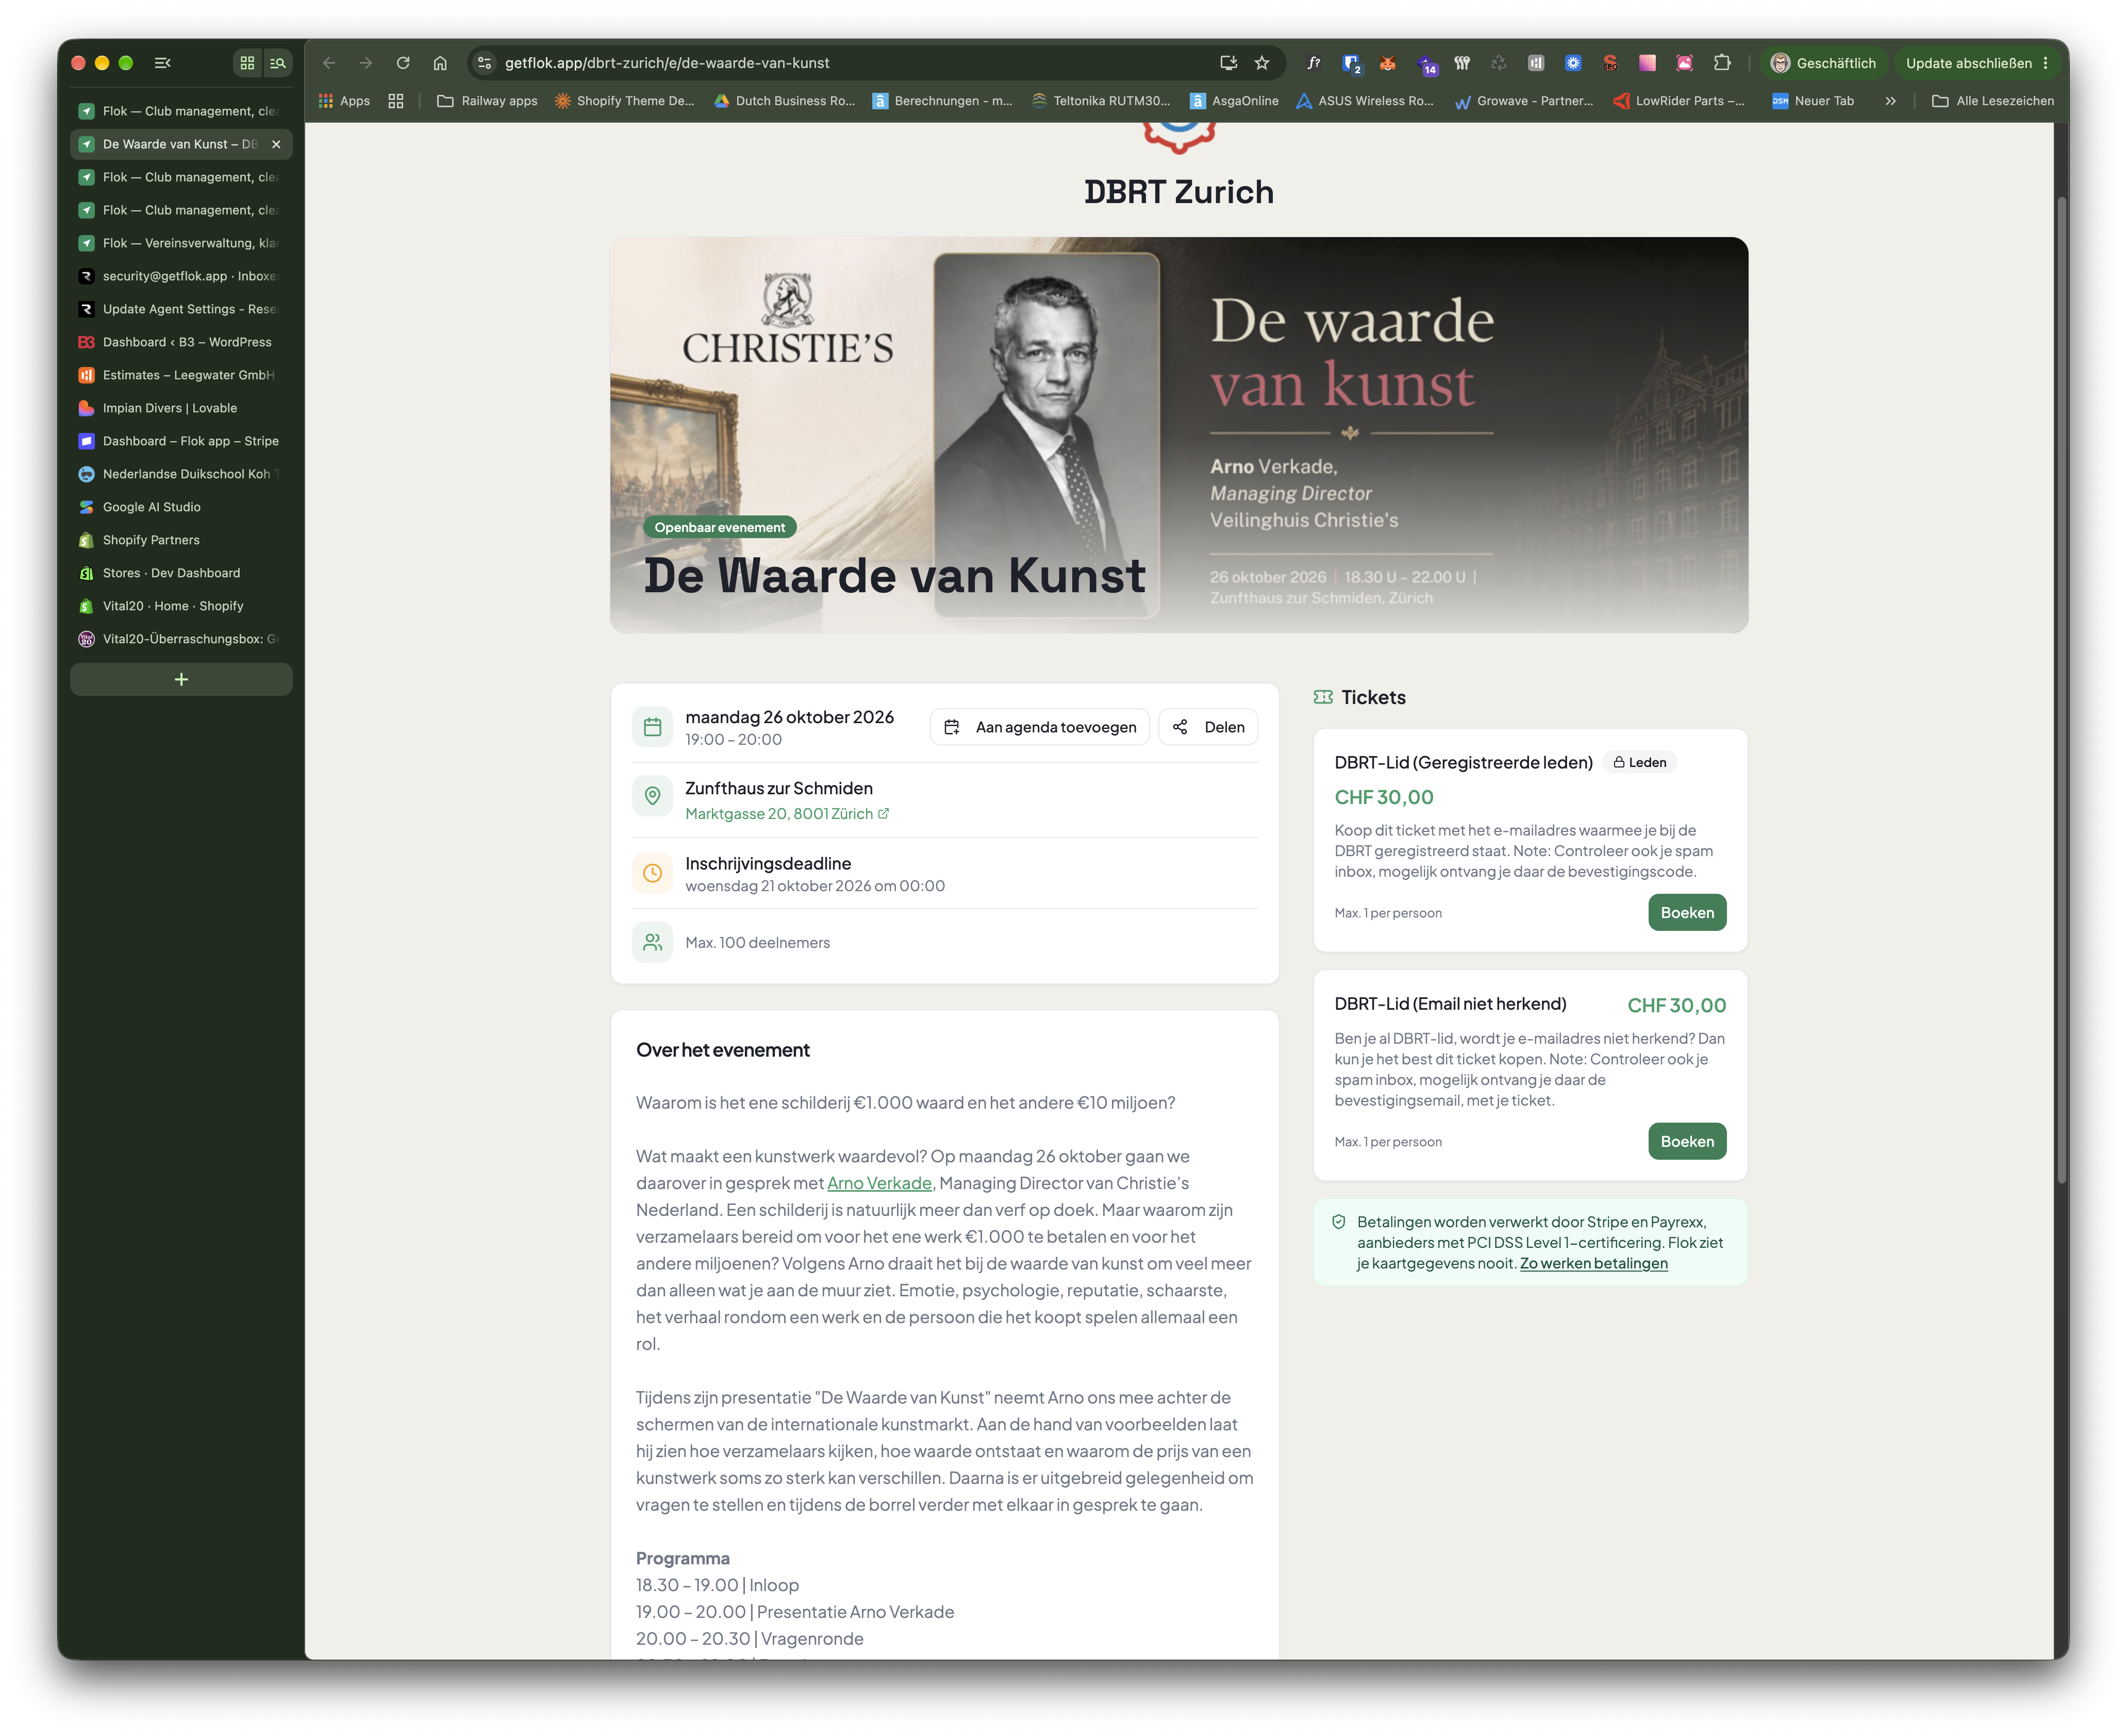Switch to Dashboard Flok app Stripe tab
Screen dimensions: 2127x1736
click(x=181, y=441)
